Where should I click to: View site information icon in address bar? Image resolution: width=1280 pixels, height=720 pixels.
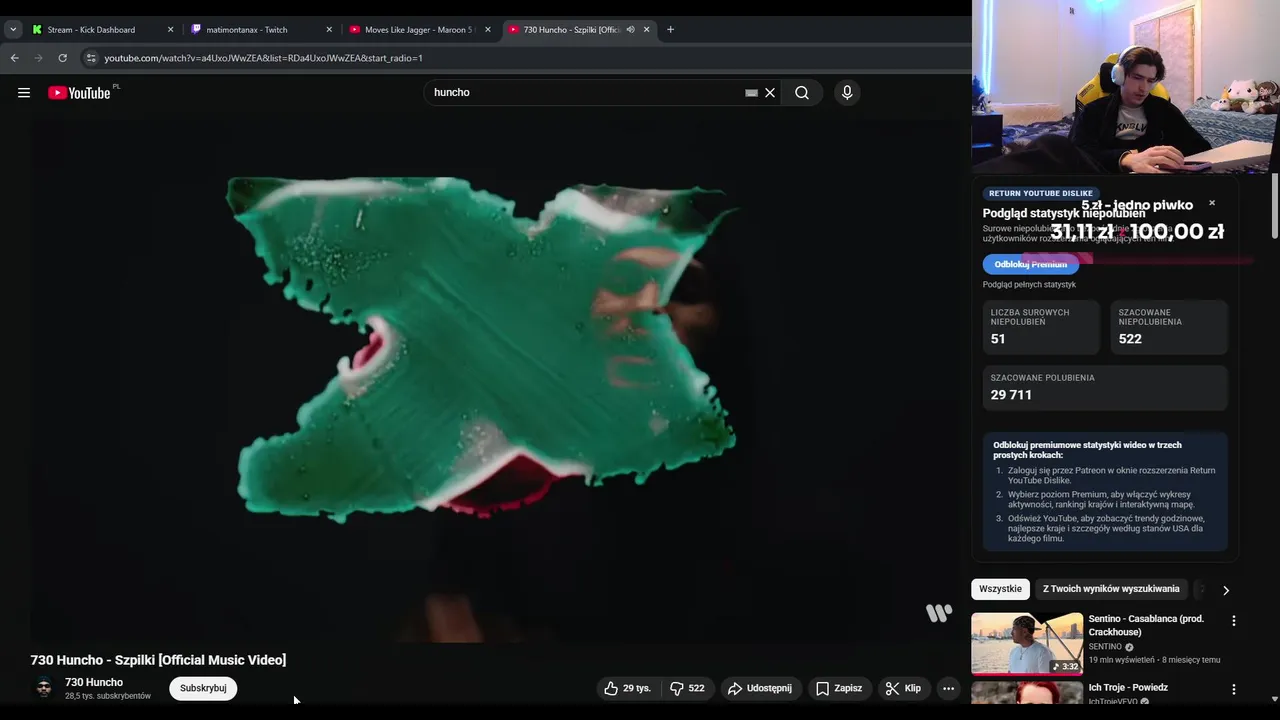coord(91,58)
